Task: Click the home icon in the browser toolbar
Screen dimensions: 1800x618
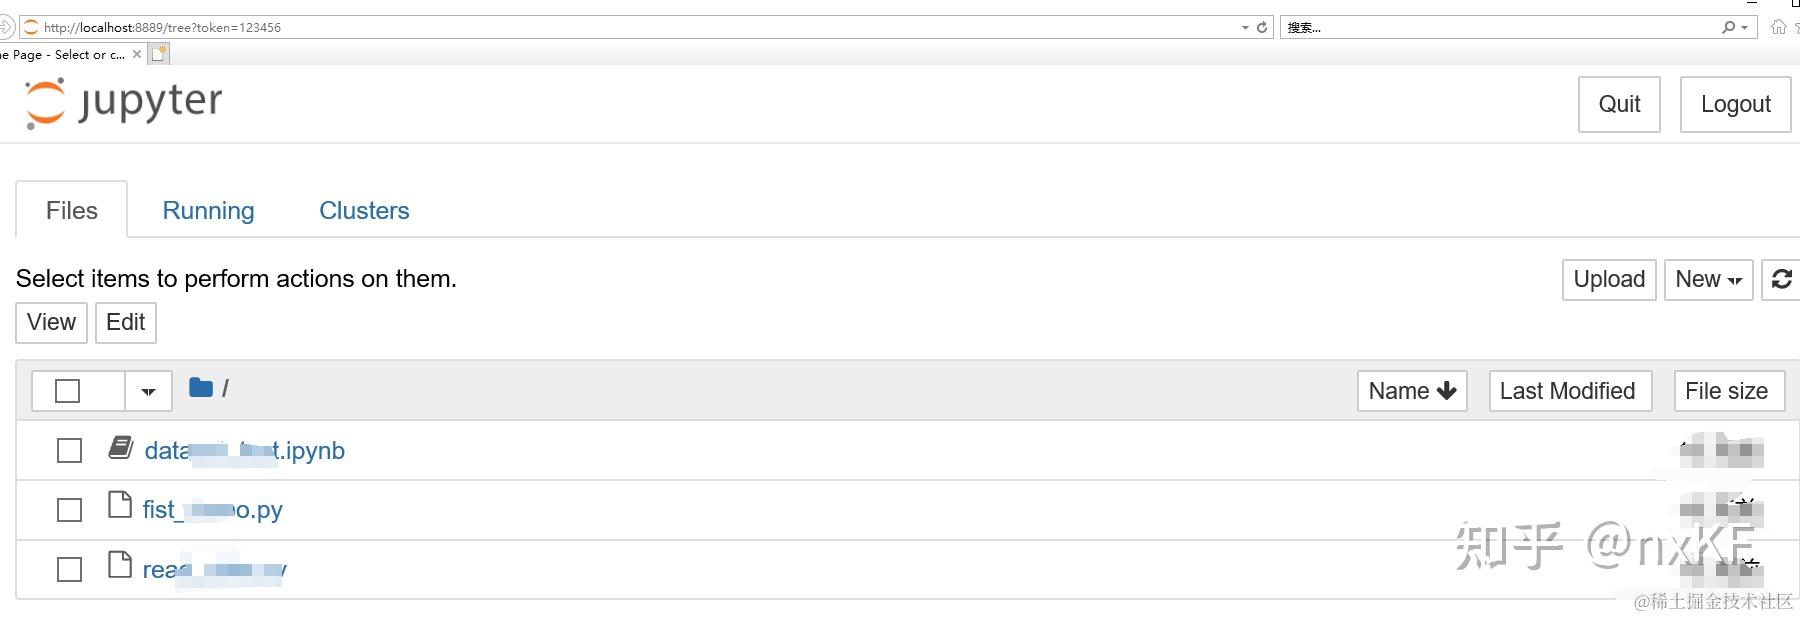Action: pos(1780,27)
